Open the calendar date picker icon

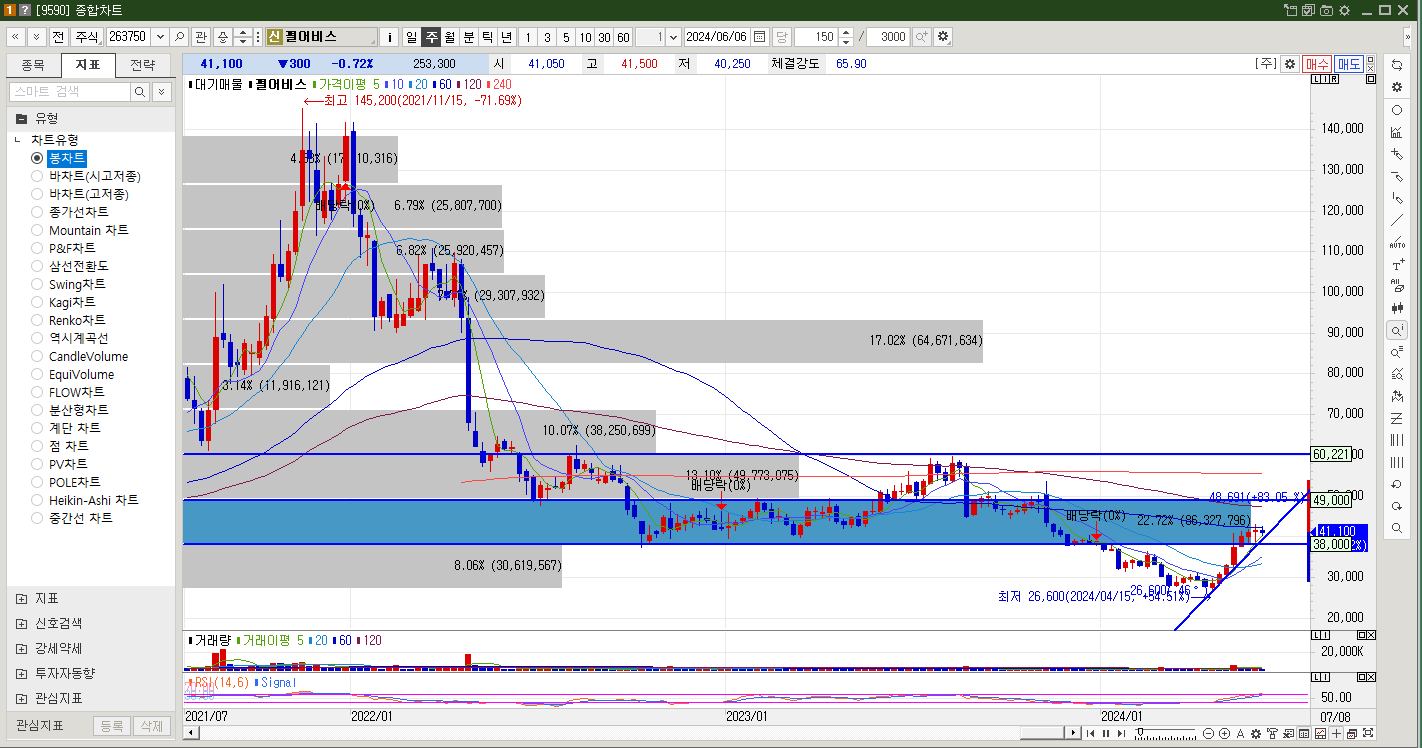(x=760, y=37)
